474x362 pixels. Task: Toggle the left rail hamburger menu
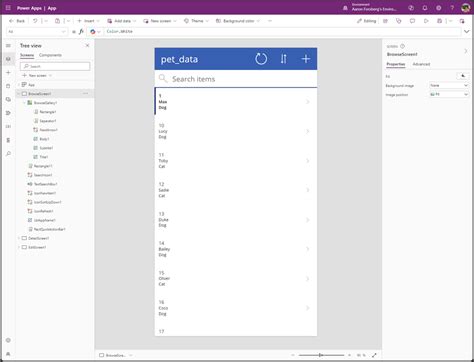[8, 45]
